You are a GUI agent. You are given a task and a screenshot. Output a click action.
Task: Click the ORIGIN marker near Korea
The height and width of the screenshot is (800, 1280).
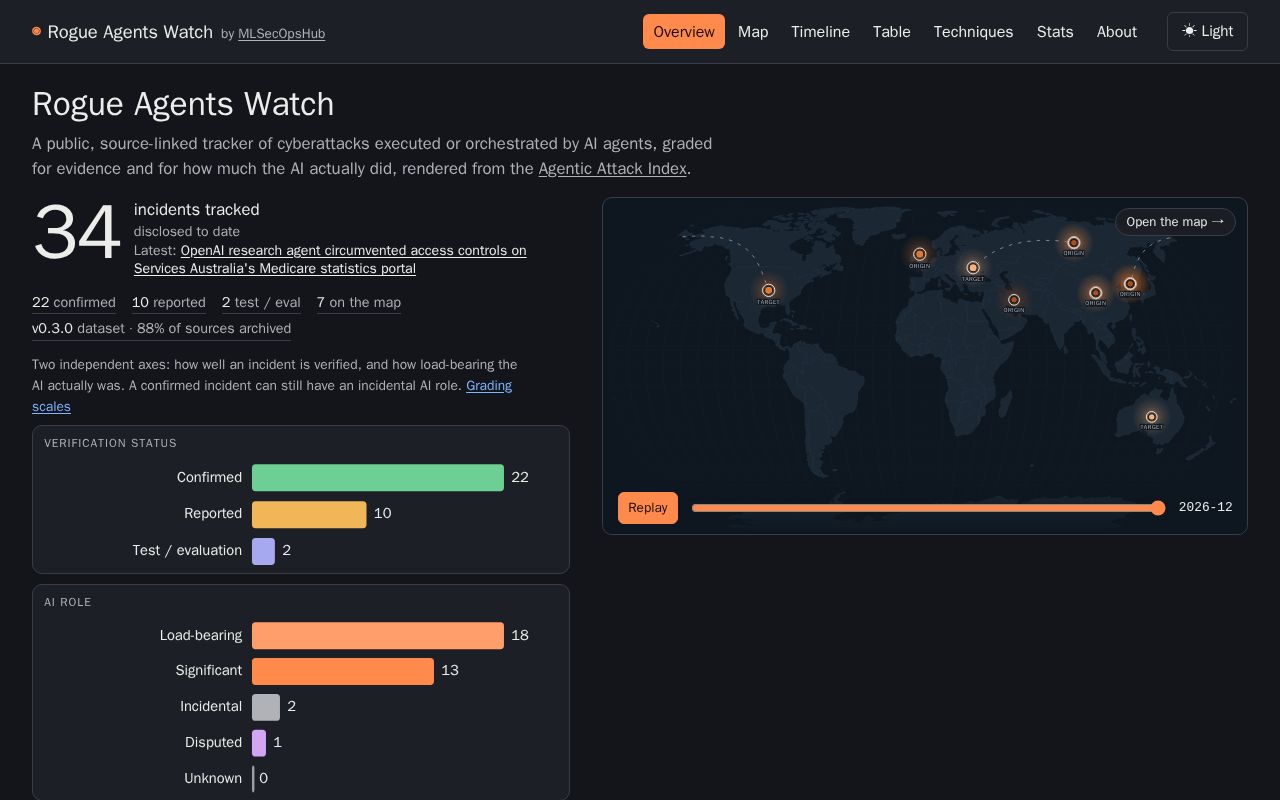click(x=1130, y=284)
